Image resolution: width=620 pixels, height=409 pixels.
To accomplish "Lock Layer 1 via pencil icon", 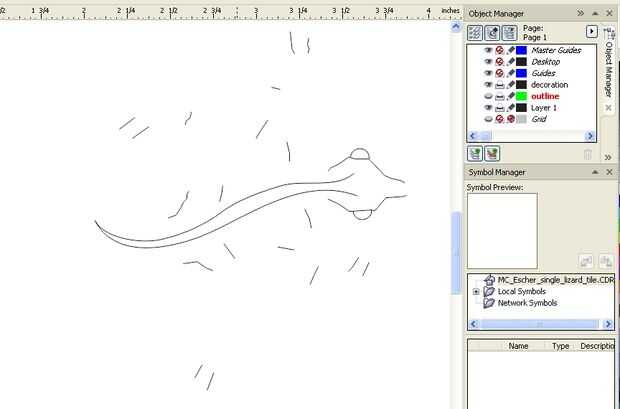I will point(510,108).
